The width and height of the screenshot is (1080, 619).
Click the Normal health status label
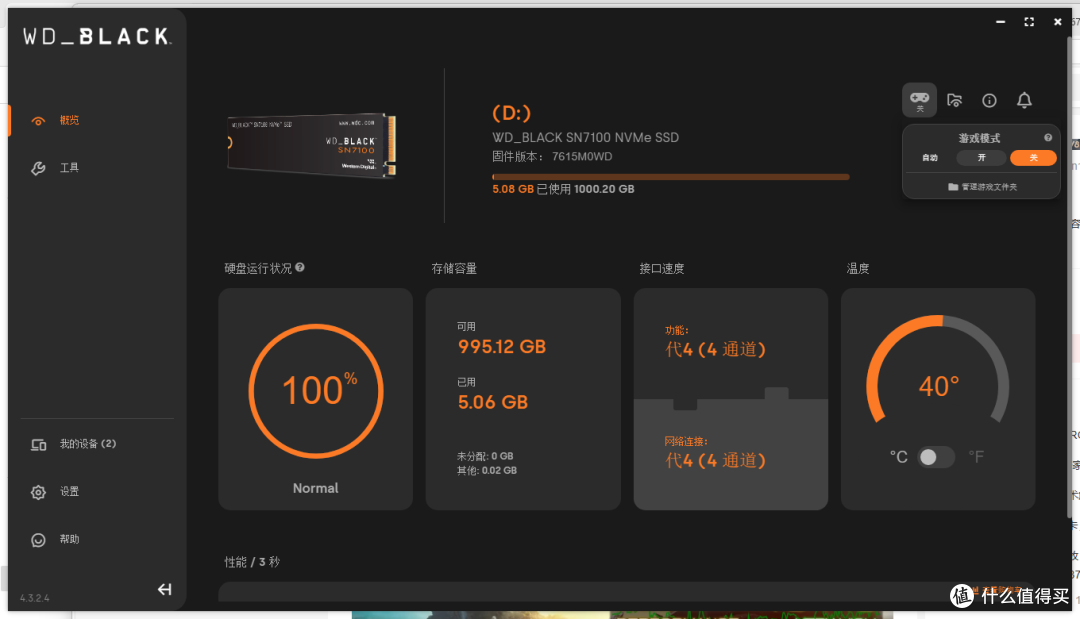pos(315,488)
